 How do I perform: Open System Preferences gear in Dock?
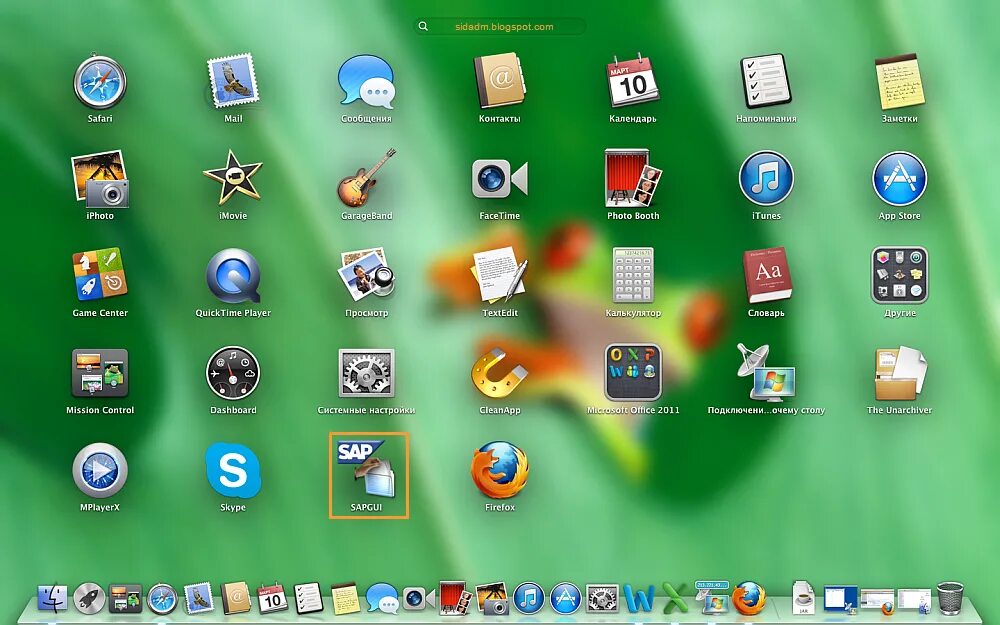(602, 599)
